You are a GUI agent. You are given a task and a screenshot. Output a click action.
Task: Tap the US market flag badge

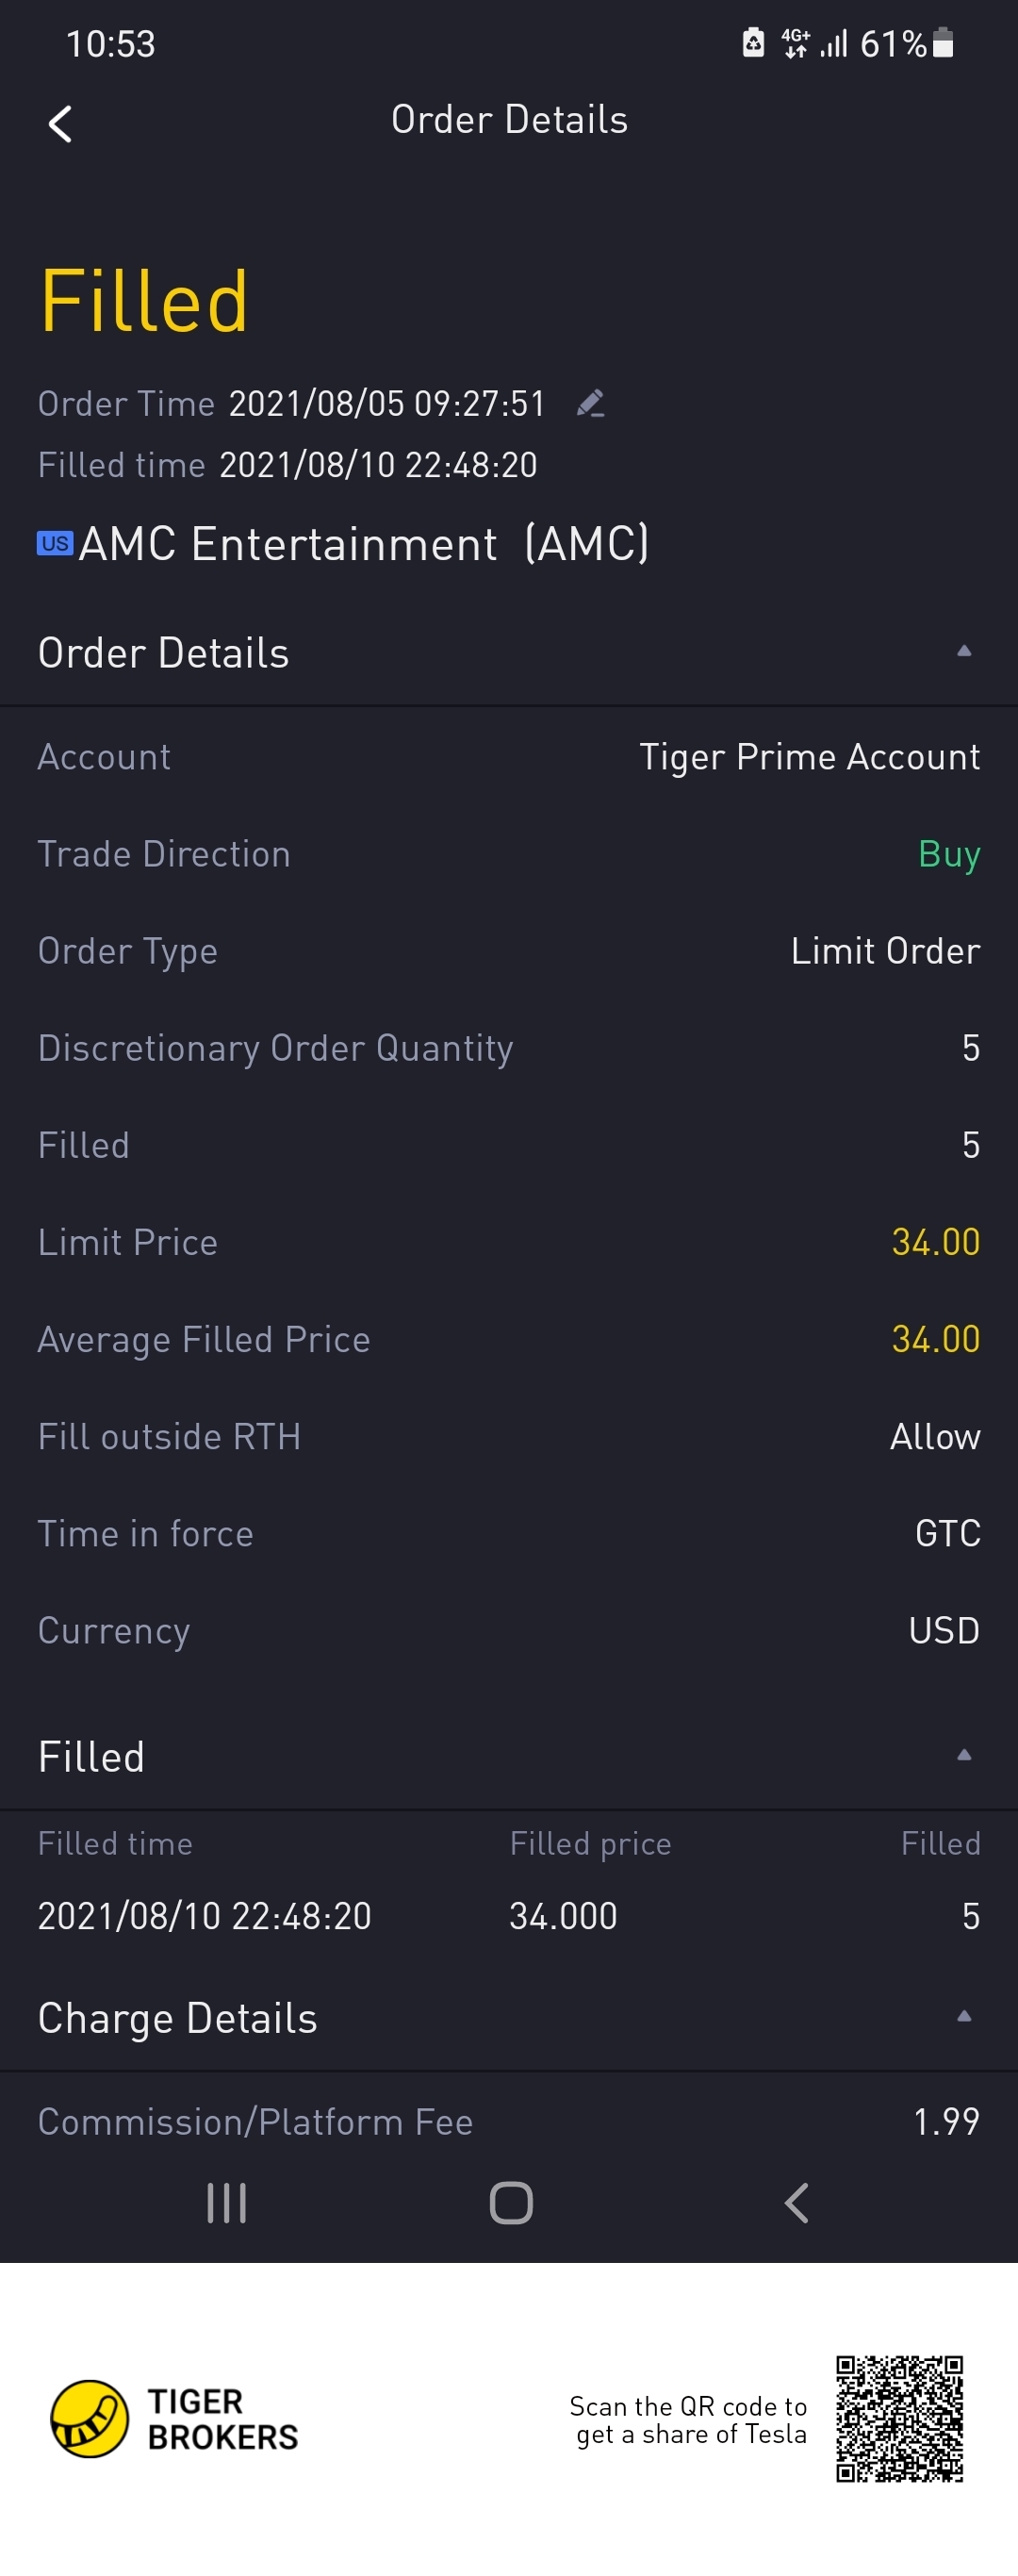tap(55, 543)
